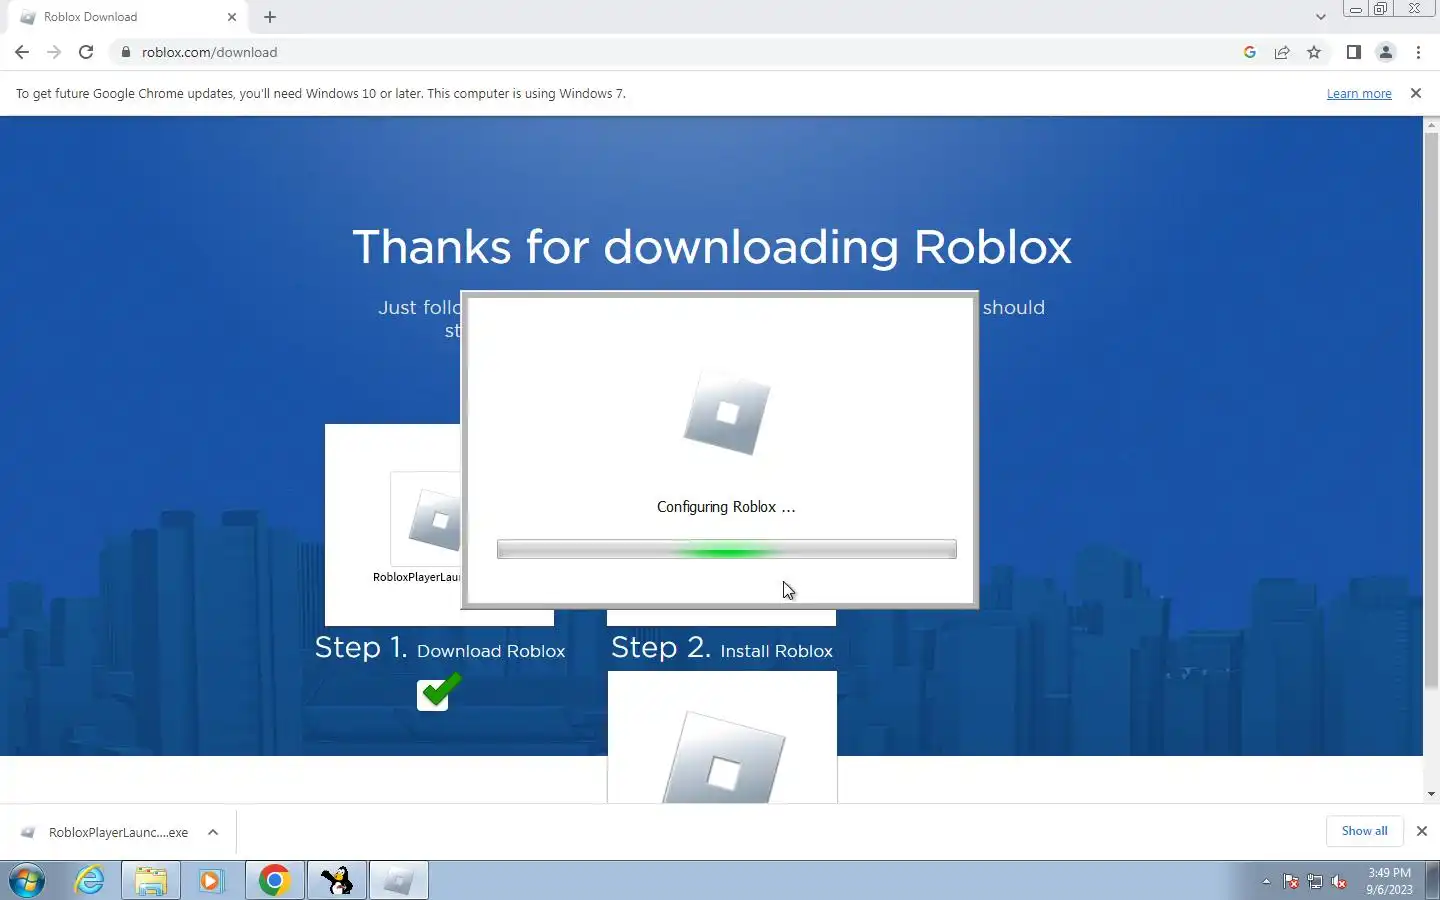The width and height of the screenshot is (1440, 900).
Task: Go back to the previous page
Action: coord(22,52)
